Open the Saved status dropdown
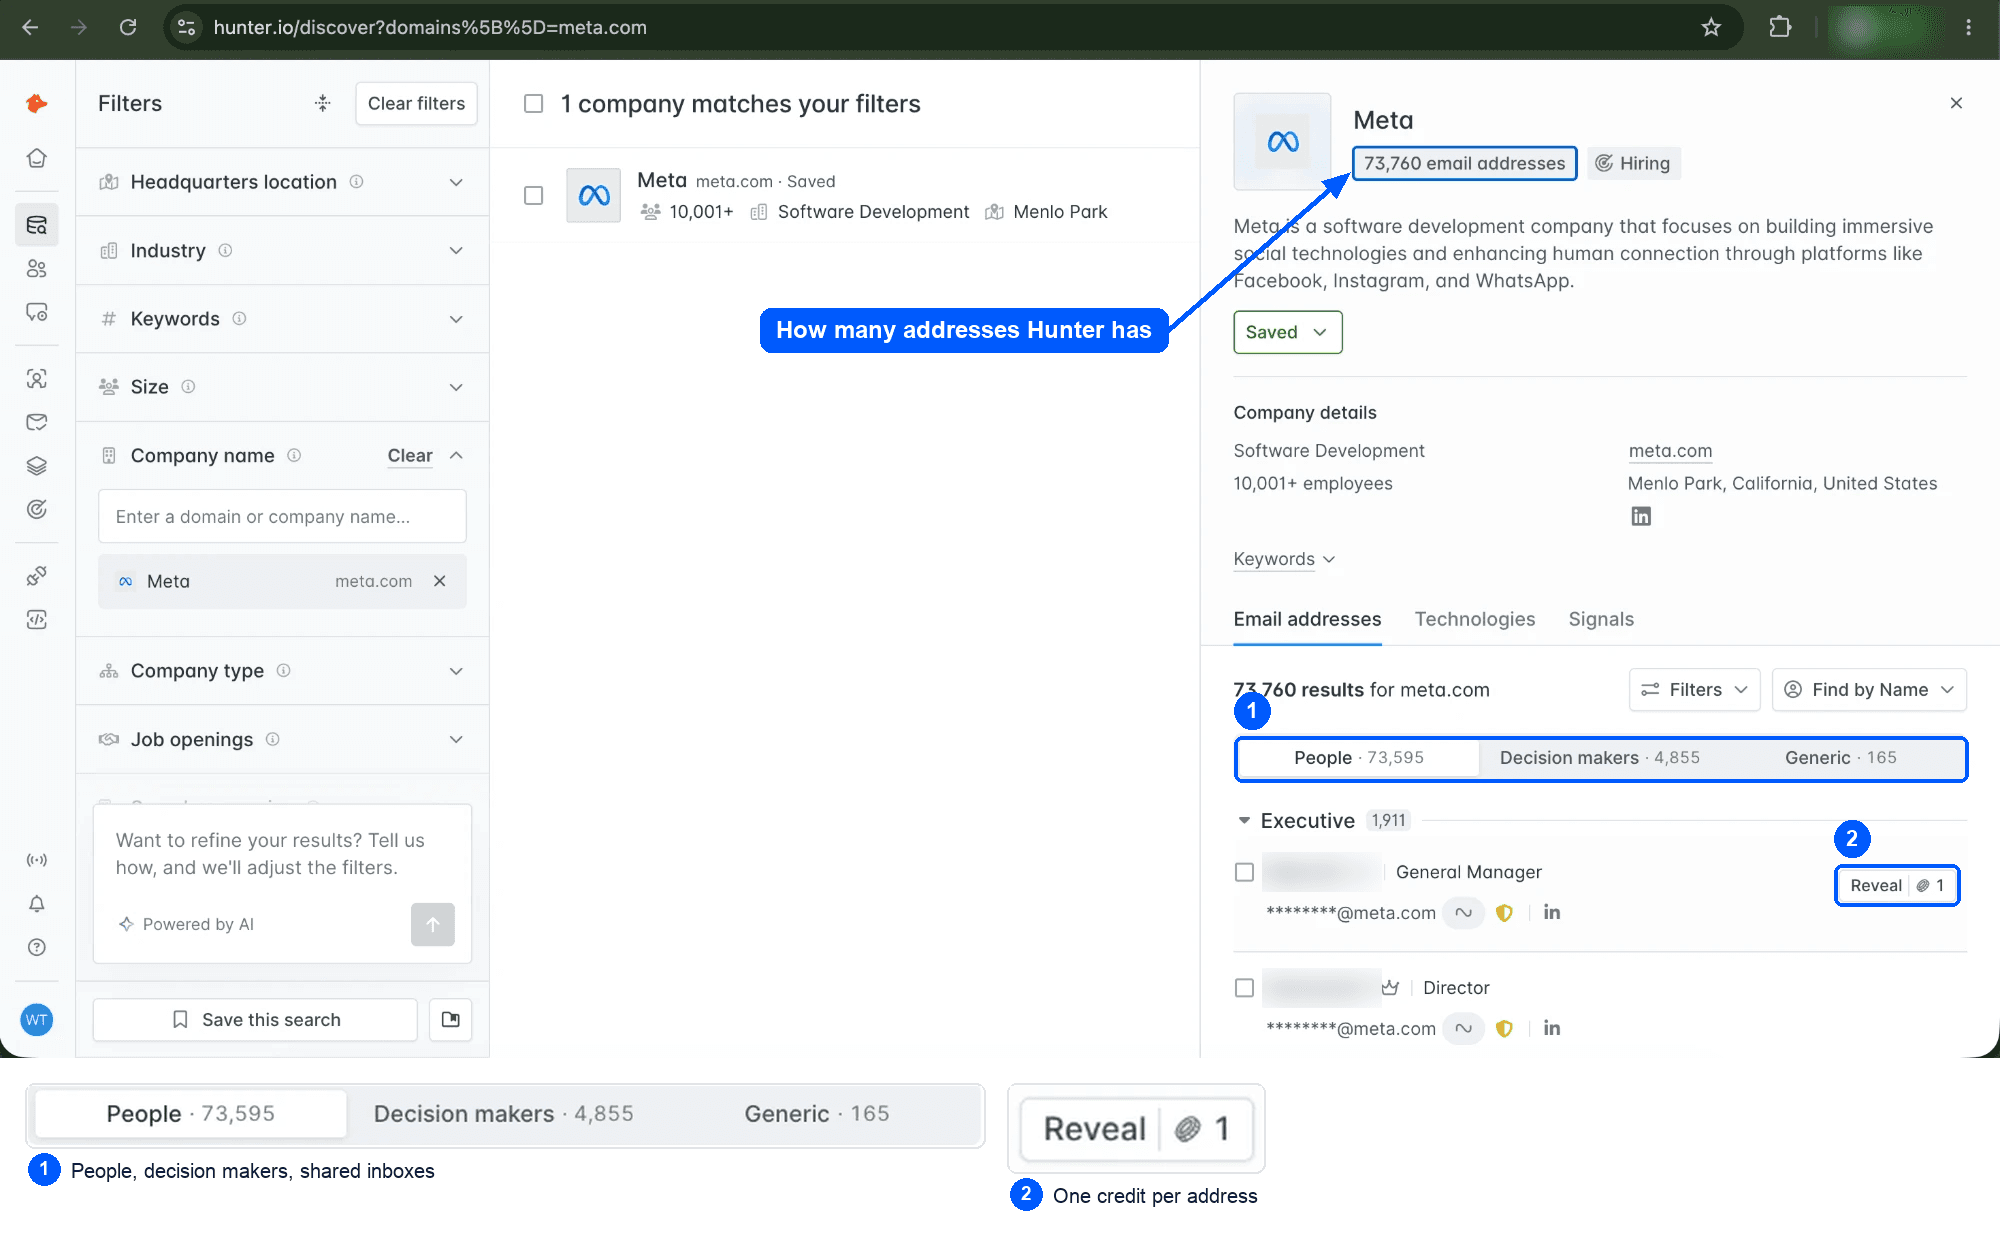The width and height of the screenshot is (2000, 1242). click(1287, 332)
